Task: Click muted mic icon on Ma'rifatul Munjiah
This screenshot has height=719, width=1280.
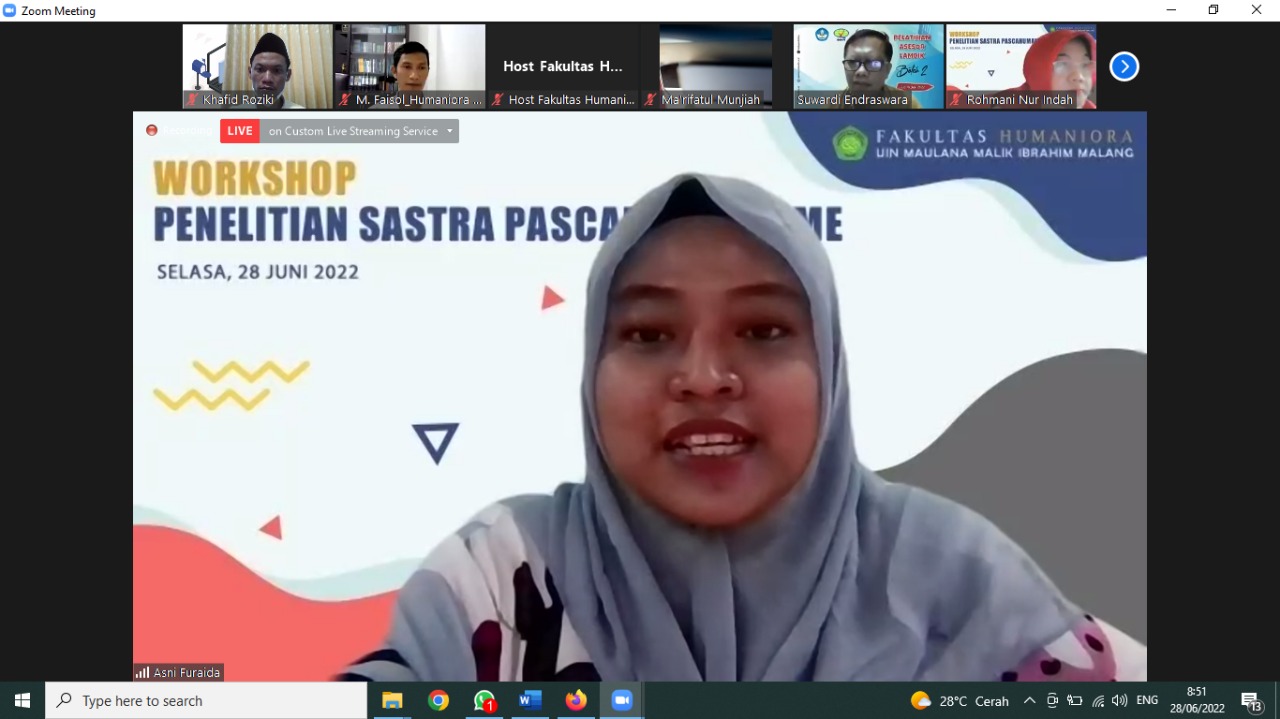Action: coord(650,100)
